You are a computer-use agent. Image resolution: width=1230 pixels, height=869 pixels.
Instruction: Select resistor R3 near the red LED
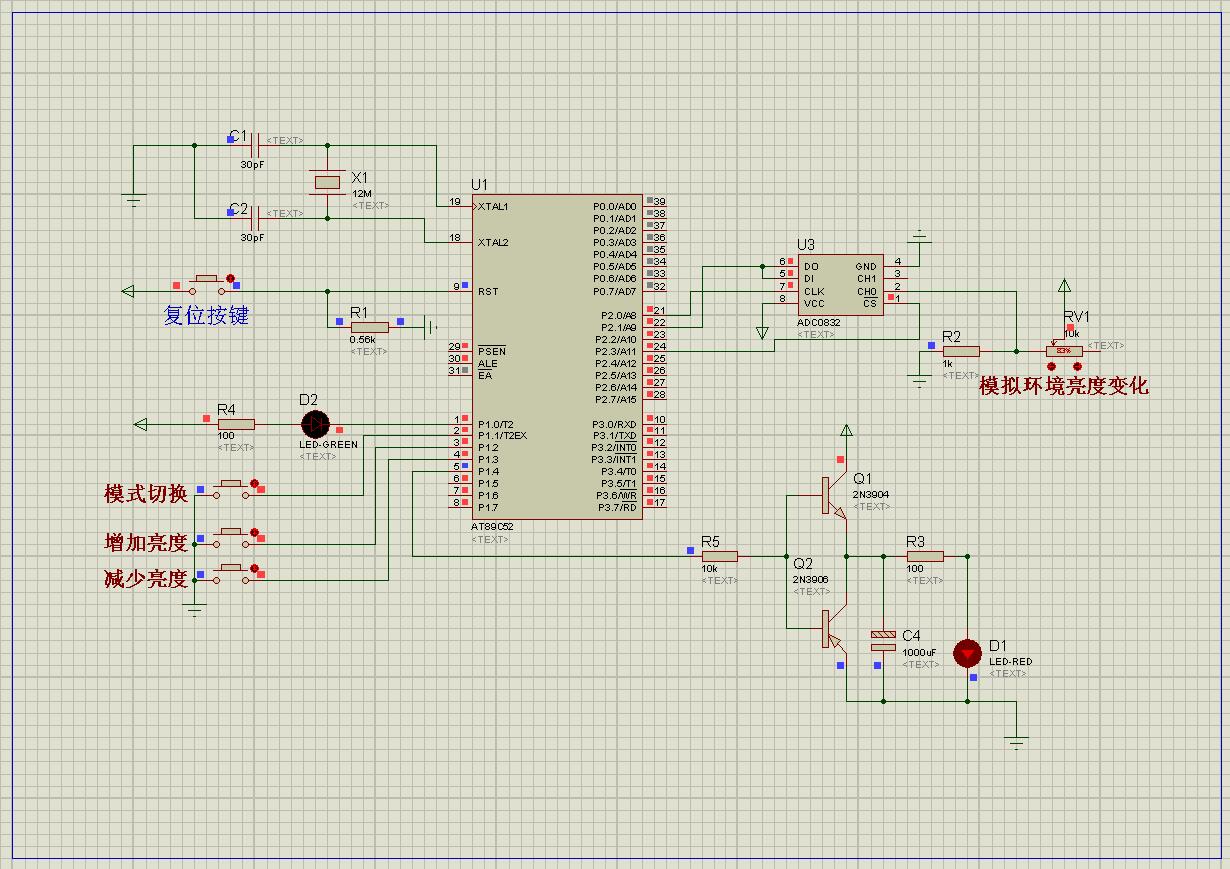click(925, 556)
